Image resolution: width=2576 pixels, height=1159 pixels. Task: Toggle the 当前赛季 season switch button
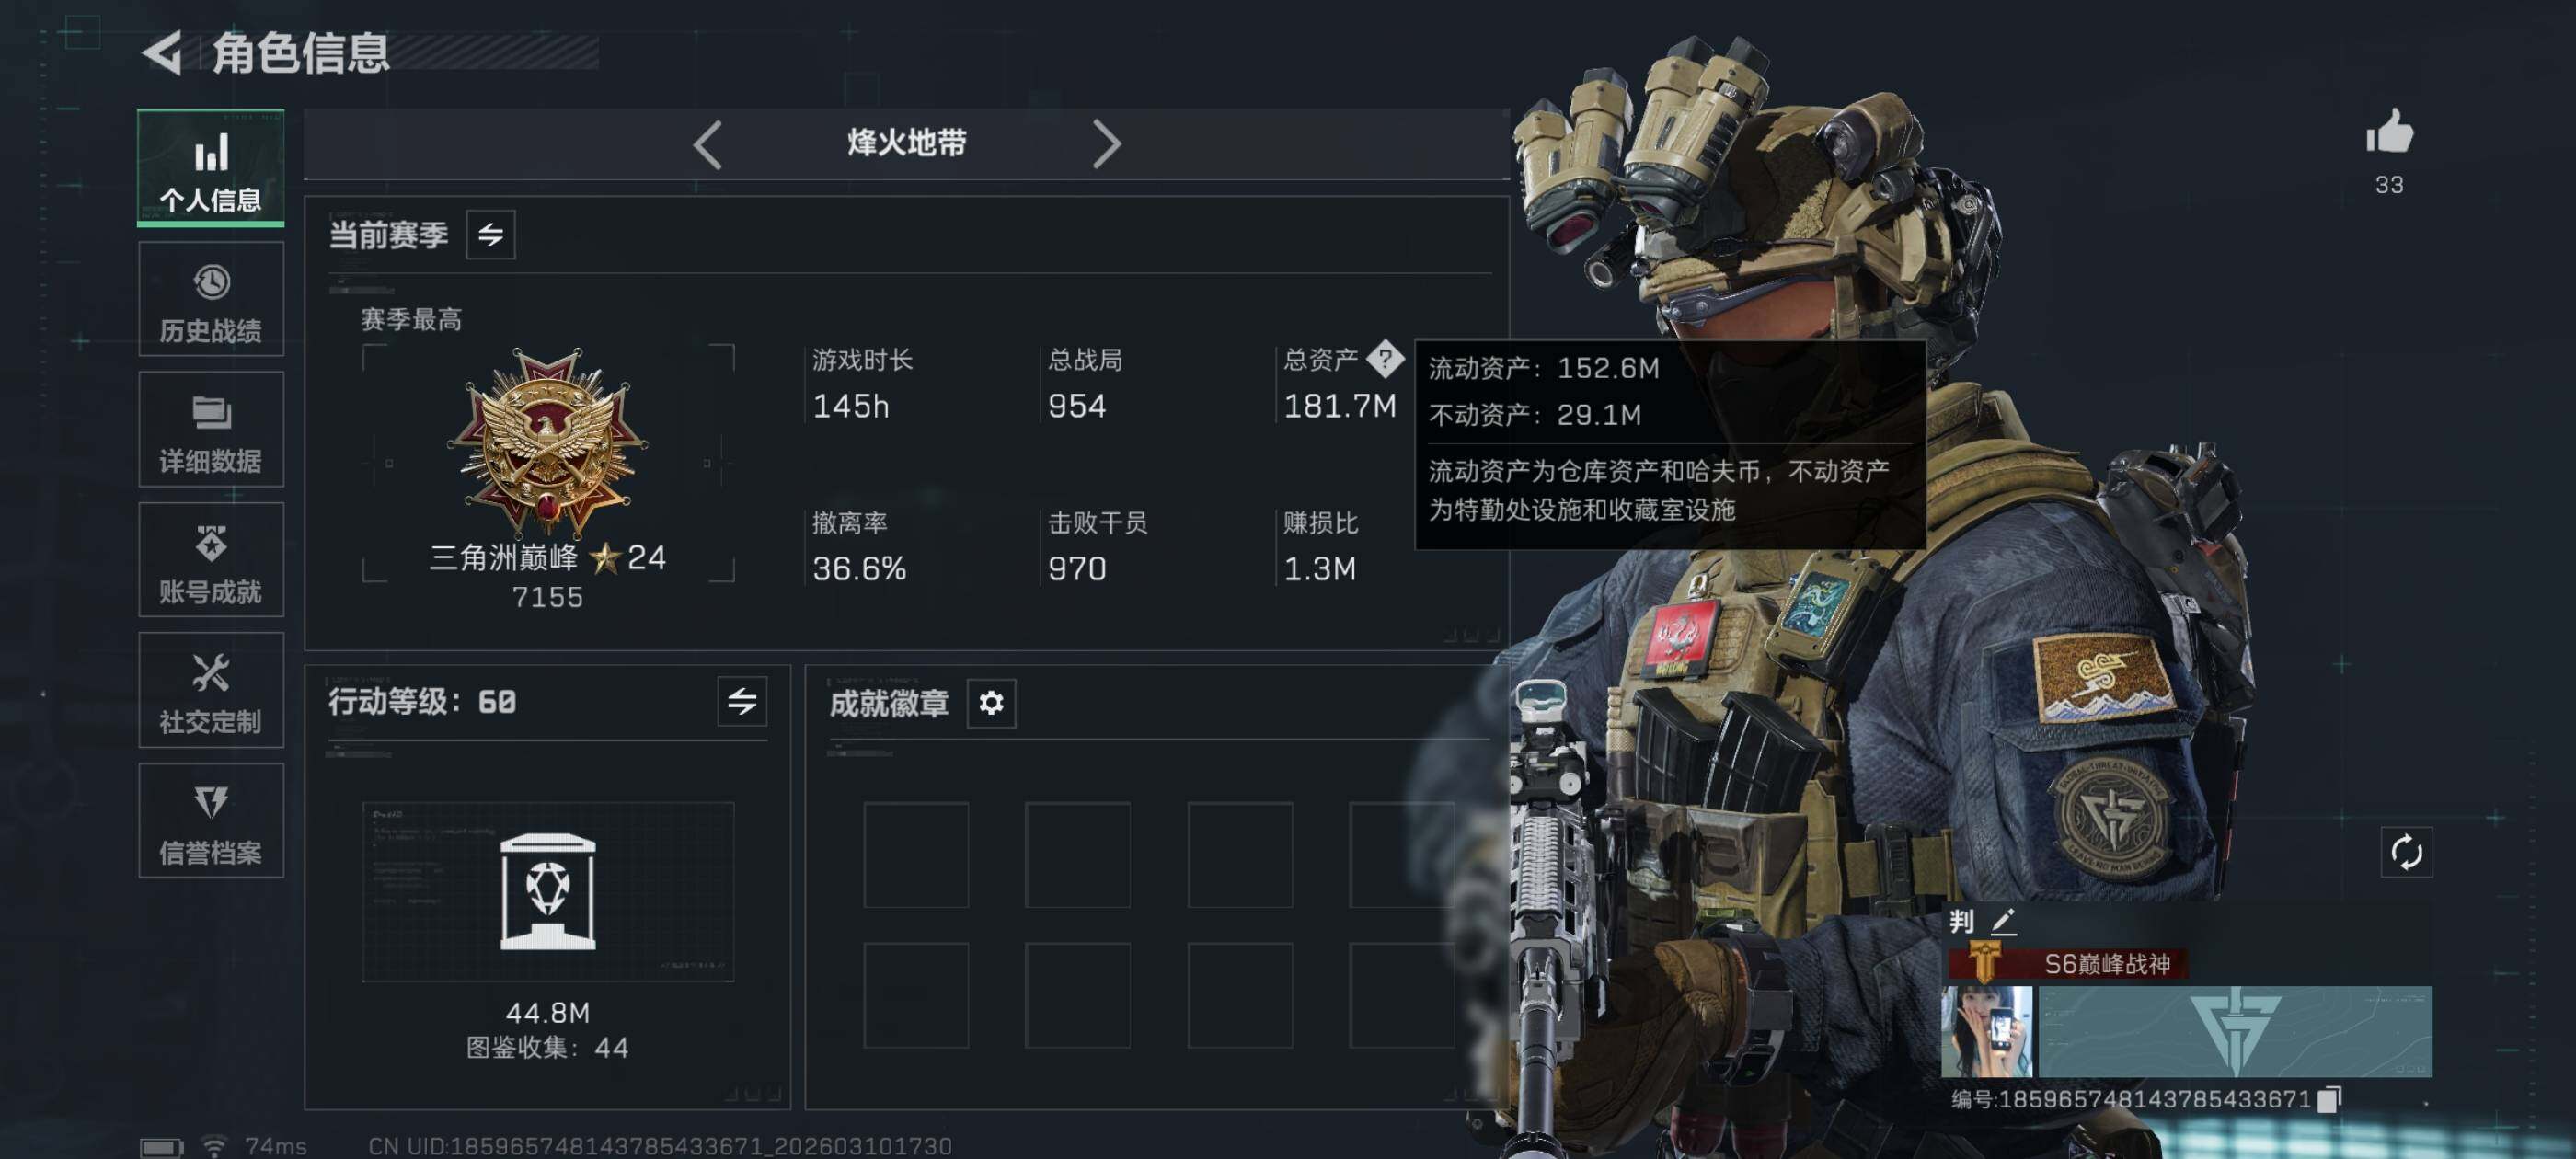tap(490, 234)
